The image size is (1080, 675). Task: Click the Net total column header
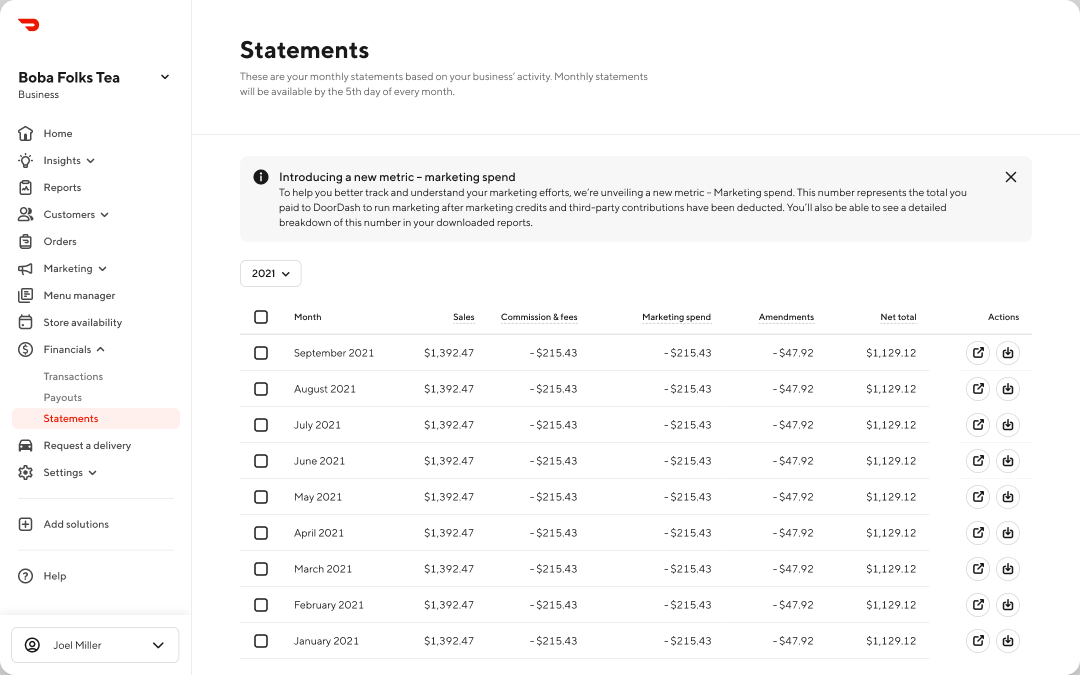[898, 317]
